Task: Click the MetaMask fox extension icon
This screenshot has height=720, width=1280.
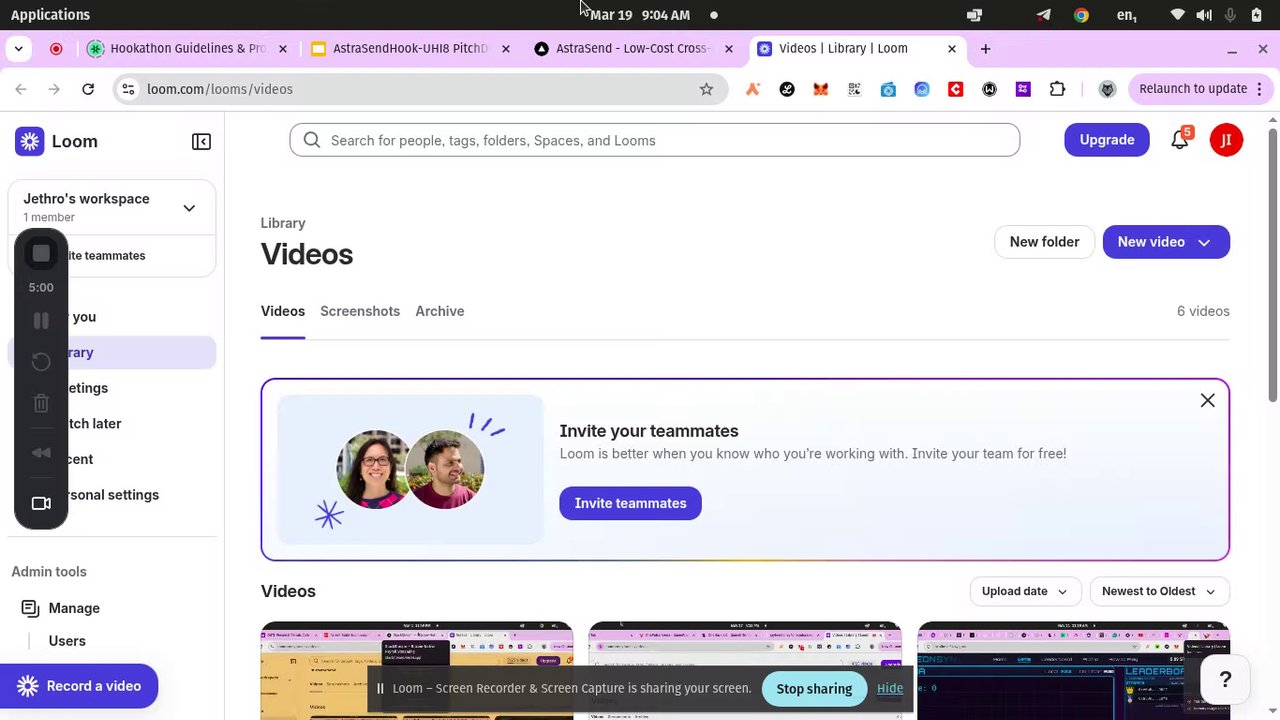Action: point(820,89)
